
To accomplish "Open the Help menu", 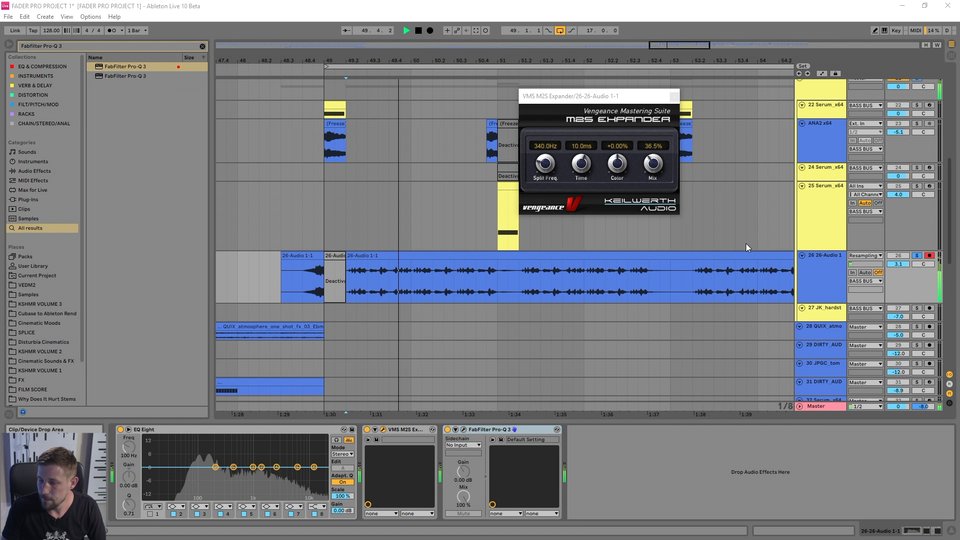I will pos(114,17).
